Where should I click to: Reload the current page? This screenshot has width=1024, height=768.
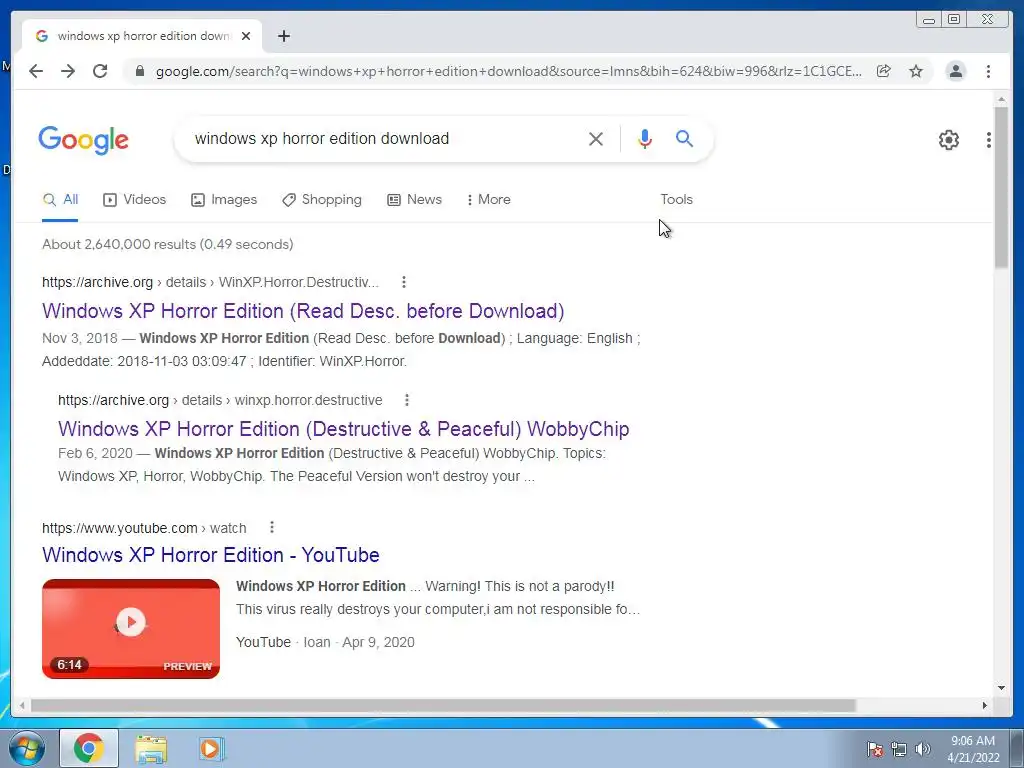click(x=100, y=71)
